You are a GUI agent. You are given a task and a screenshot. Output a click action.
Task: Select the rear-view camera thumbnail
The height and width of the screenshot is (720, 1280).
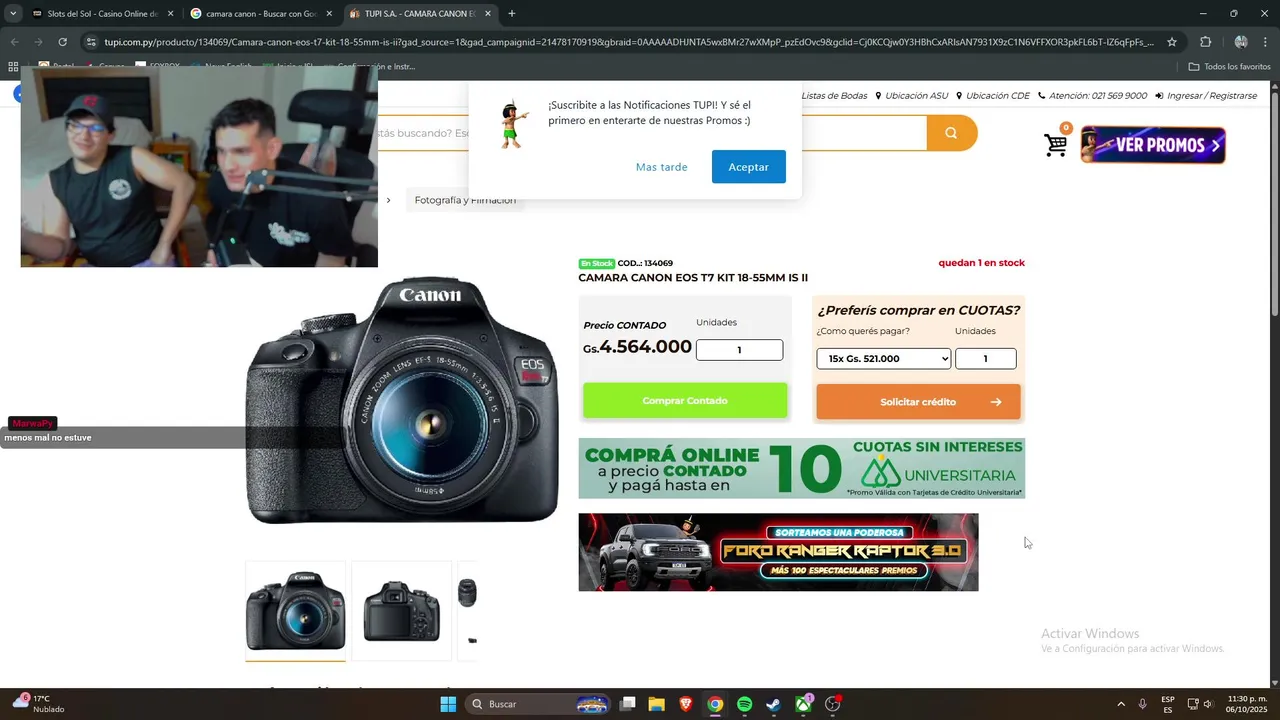click(x=401, y=610)
